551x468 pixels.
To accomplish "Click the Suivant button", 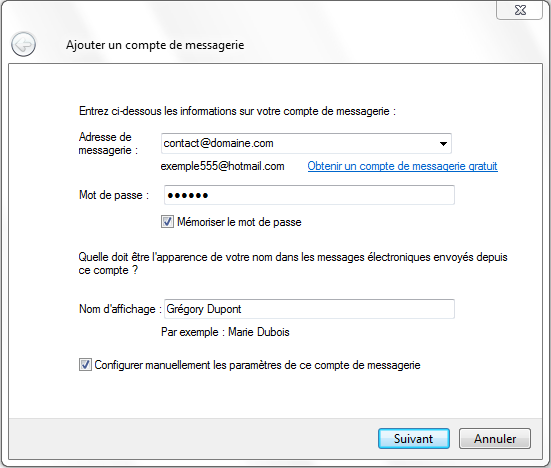I will [414, 438].
